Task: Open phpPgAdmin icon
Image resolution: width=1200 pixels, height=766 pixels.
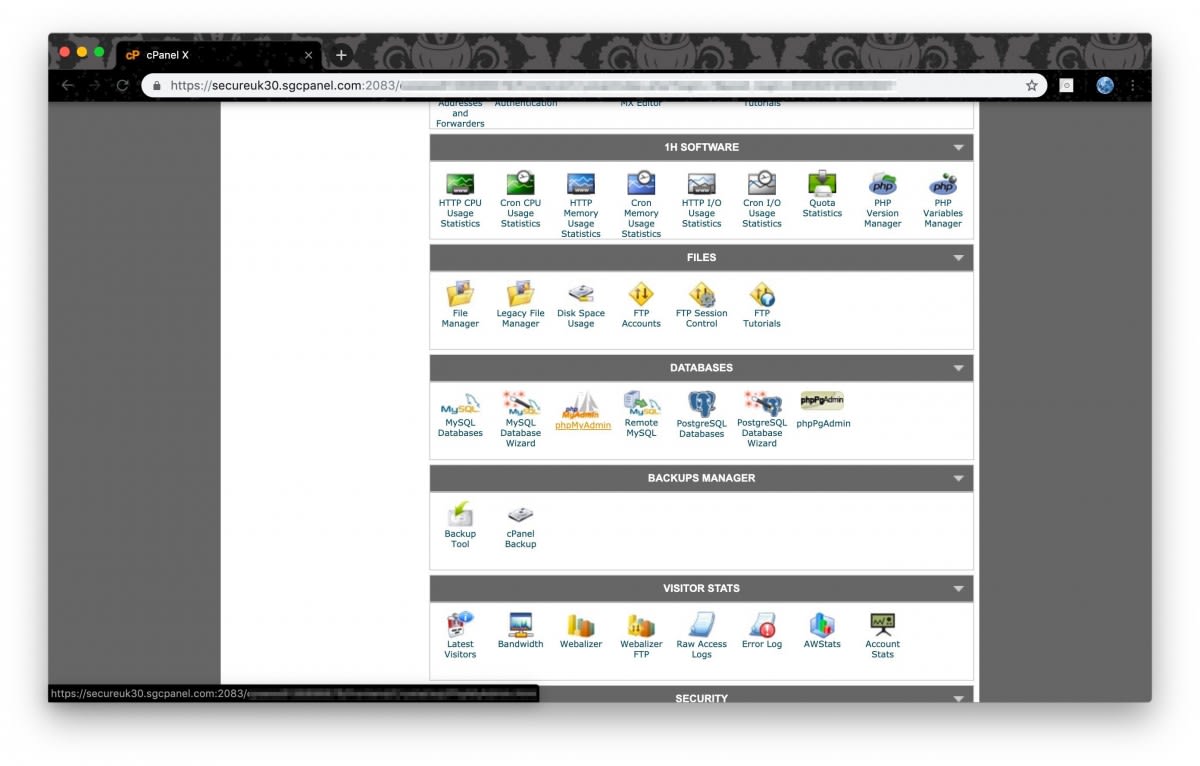Action: tap(822, 401)
